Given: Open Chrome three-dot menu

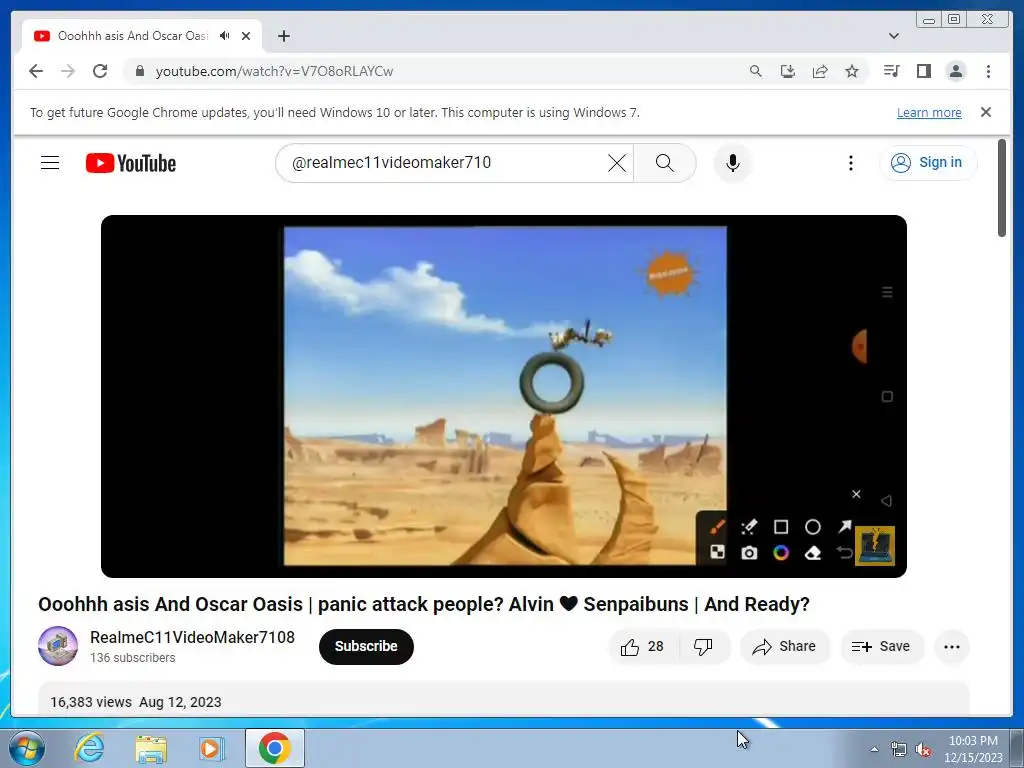Looking at the screenshot, I should tap(988, 71).
